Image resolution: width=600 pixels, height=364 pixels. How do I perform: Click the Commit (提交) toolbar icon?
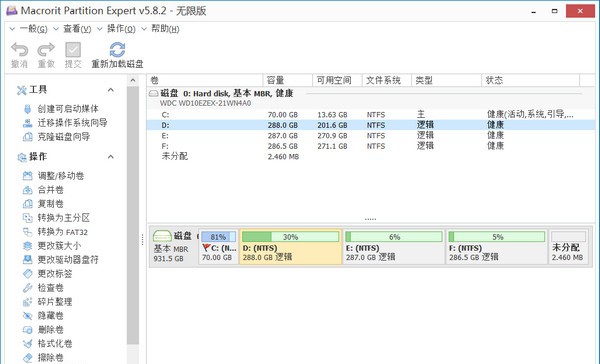73,50
